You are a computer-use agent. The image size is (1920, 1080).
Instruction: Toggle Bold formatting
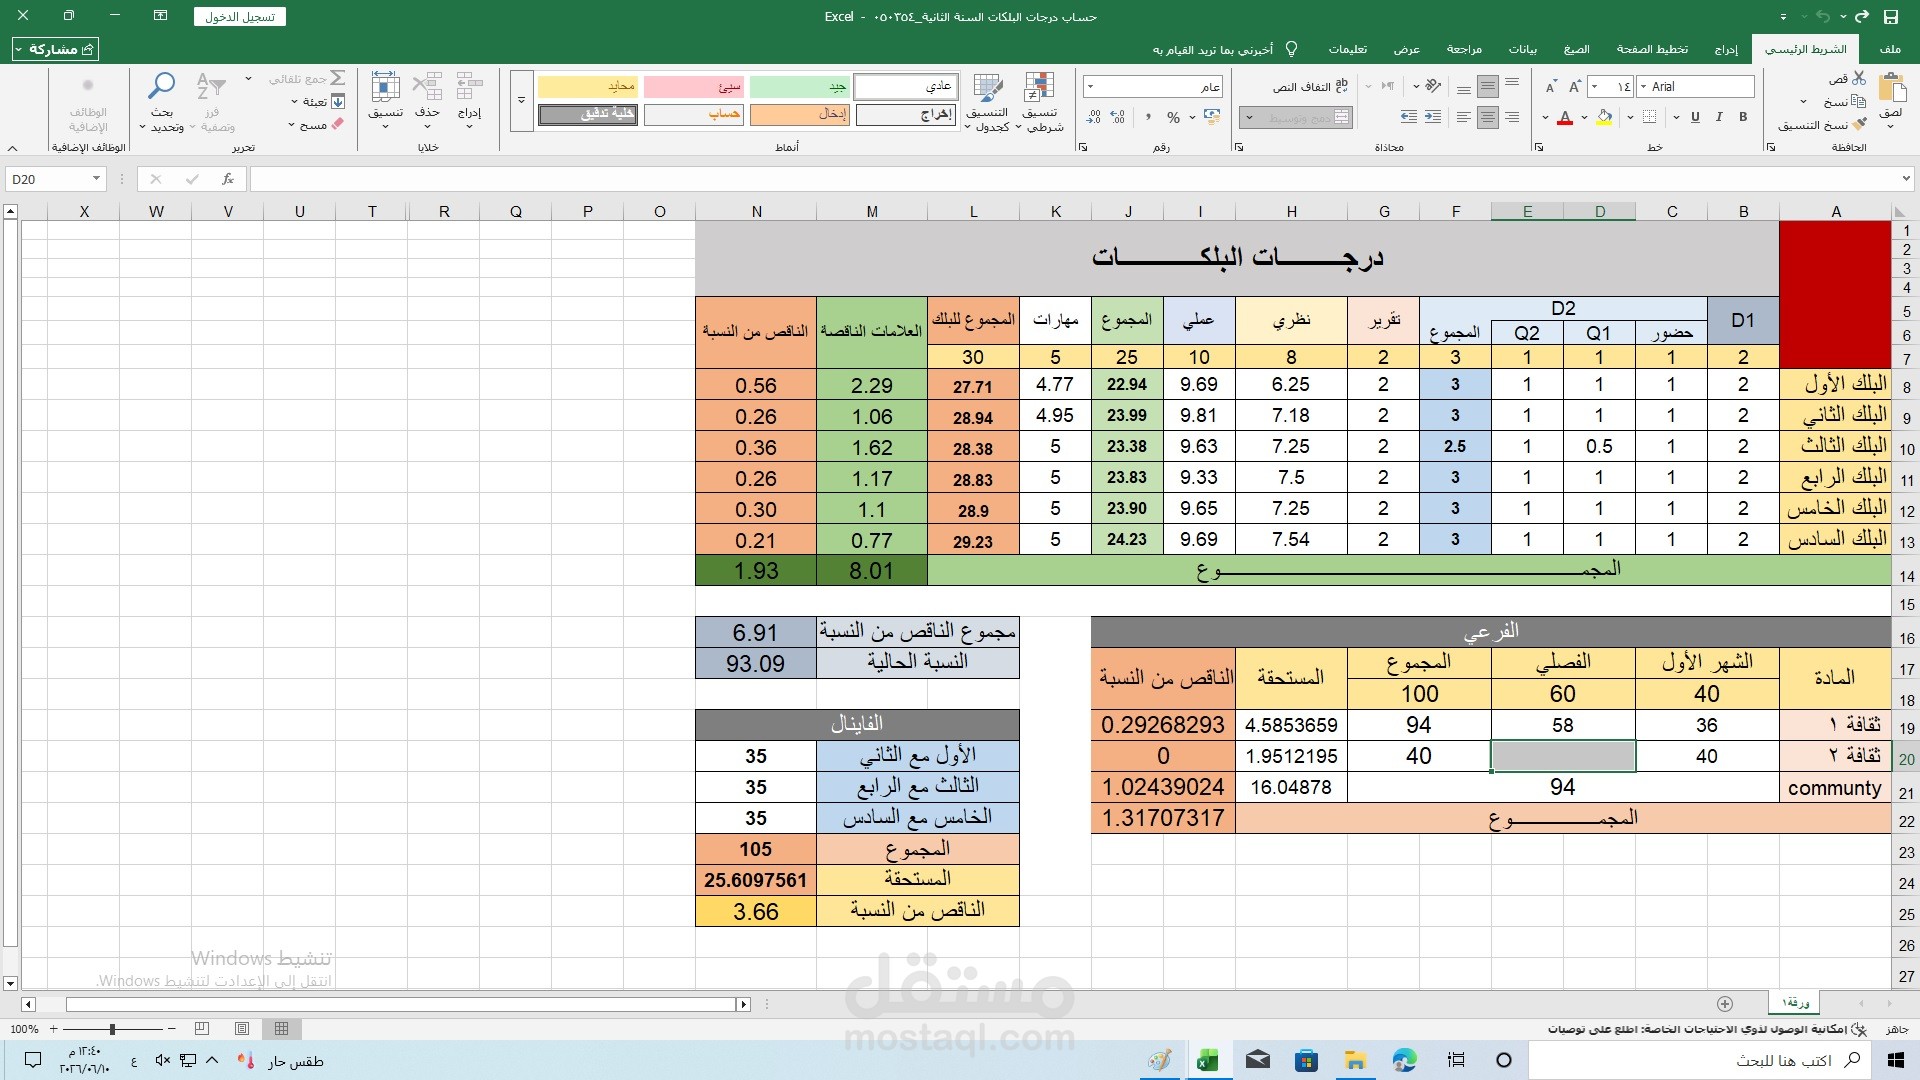[1743, 117]
